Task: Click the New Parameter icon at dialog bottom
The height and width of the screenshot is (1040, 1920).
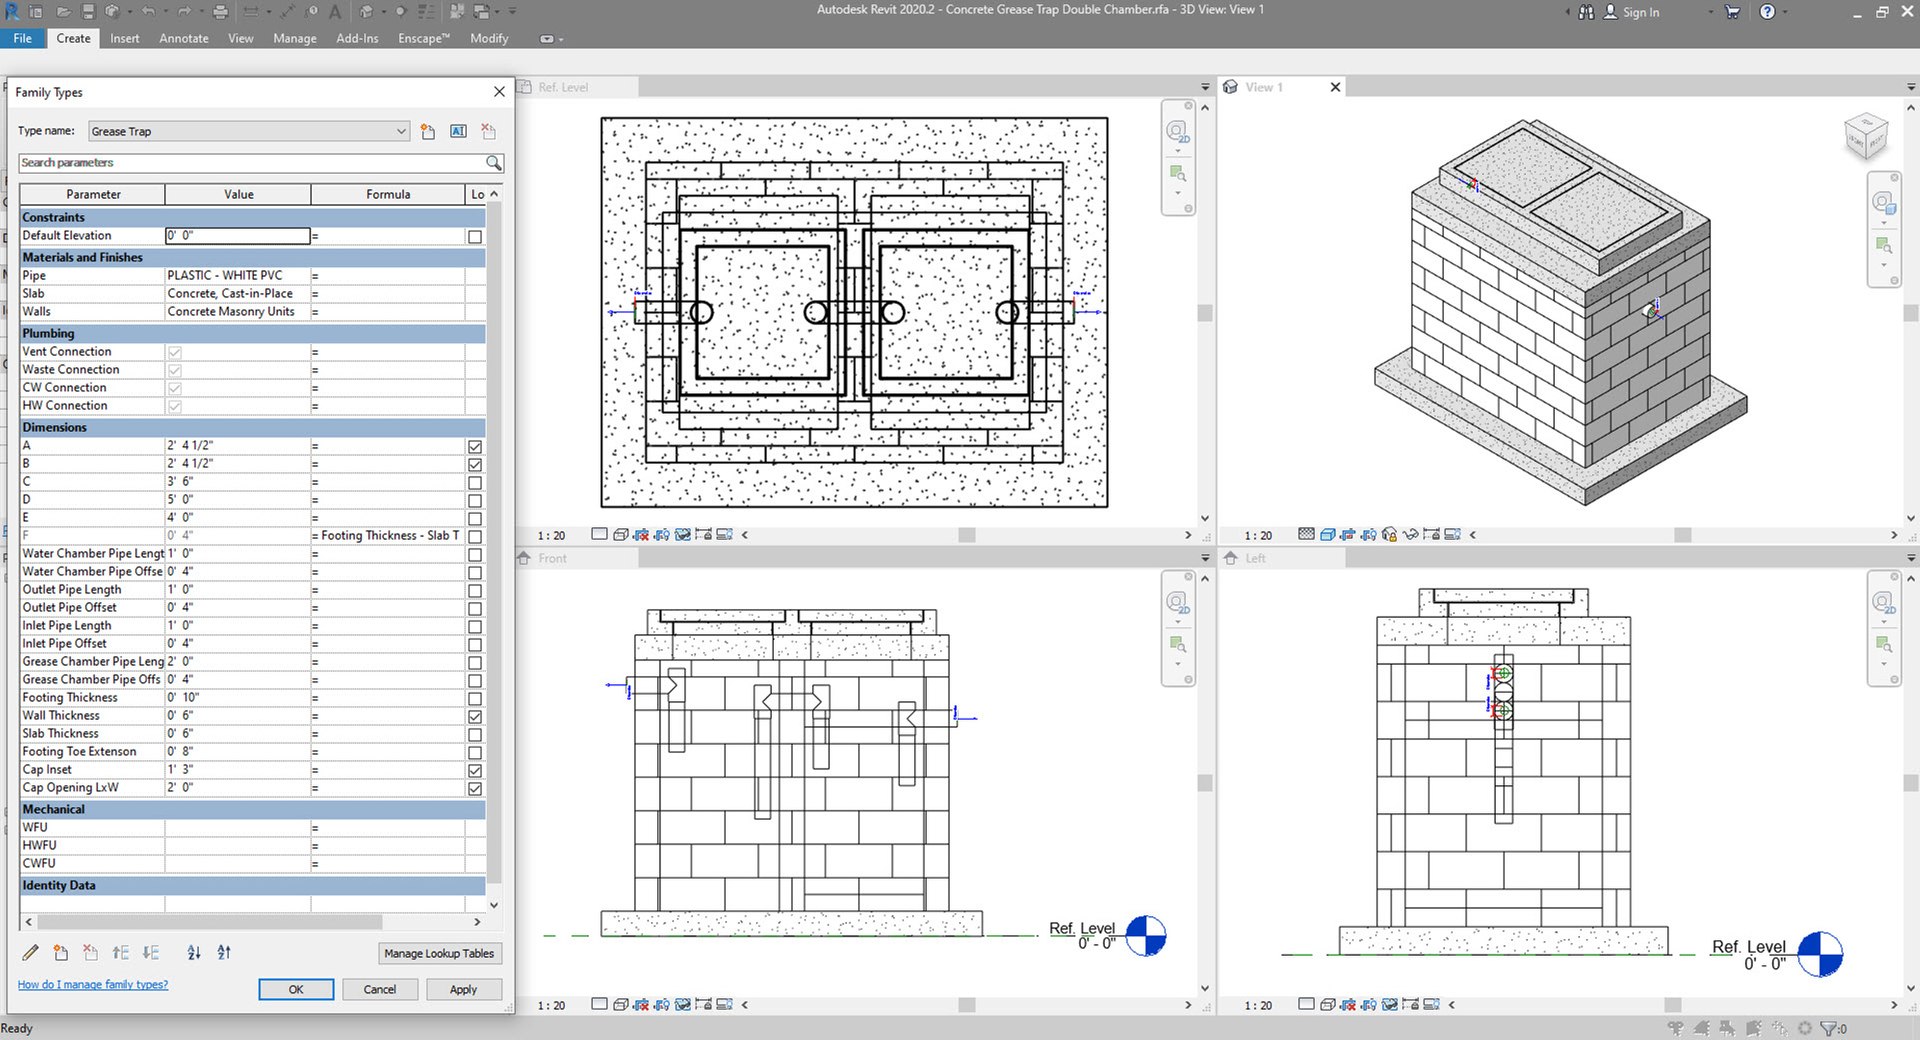Action: 61,953
